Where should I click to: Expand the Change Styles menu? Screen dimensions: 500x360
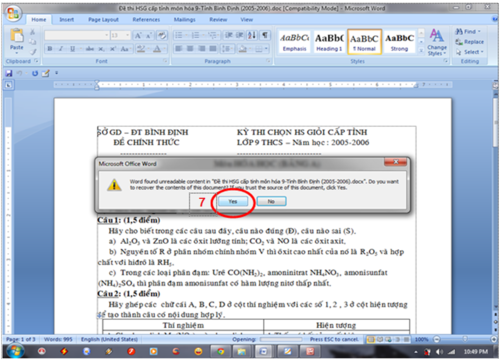[437, 42]
